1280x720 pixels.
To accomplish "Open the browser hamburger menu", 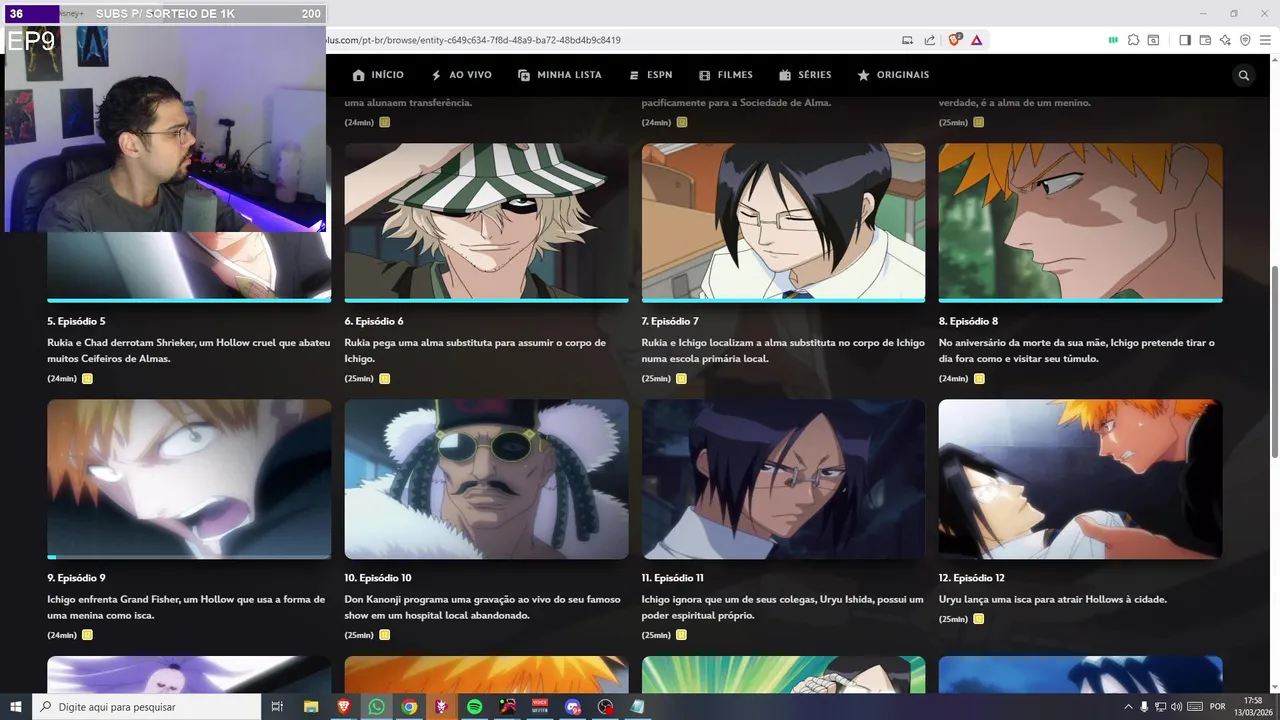I will (1265, 40).
